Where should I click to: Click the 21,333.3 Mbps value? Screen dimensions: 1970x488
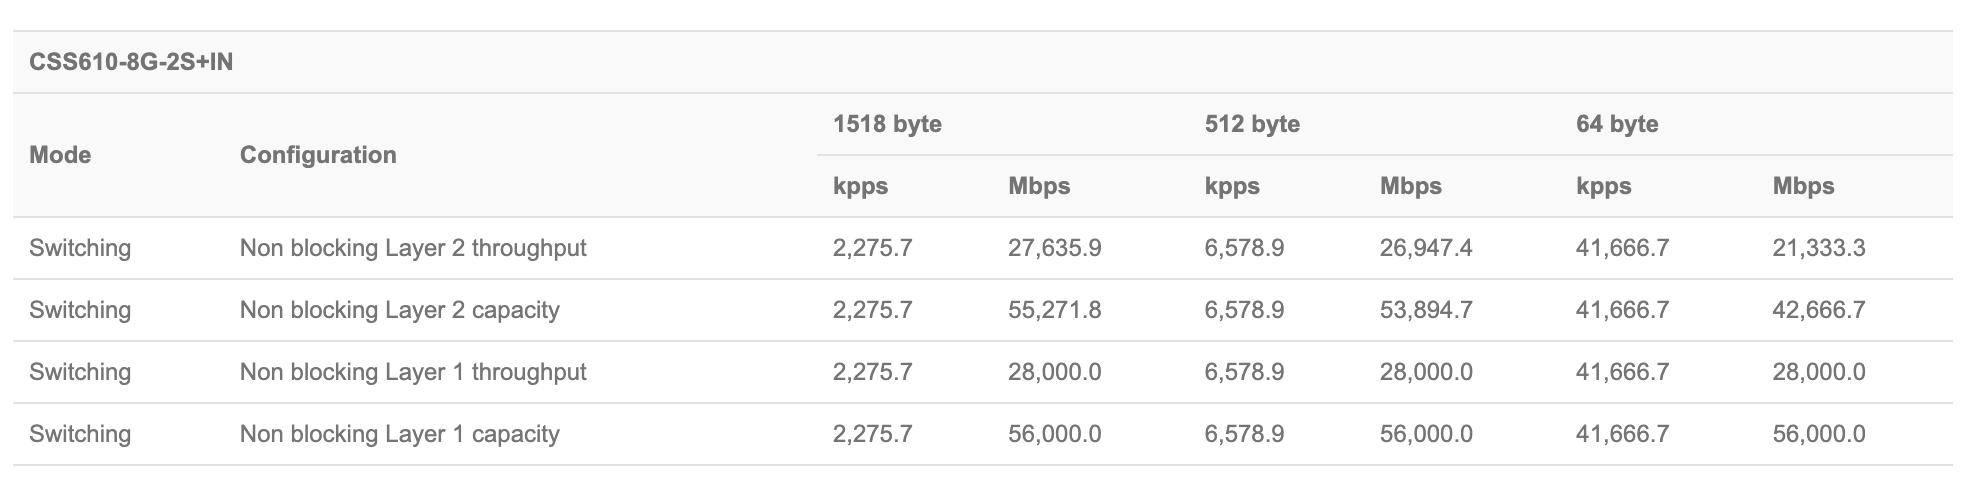tap(1818, 248)
